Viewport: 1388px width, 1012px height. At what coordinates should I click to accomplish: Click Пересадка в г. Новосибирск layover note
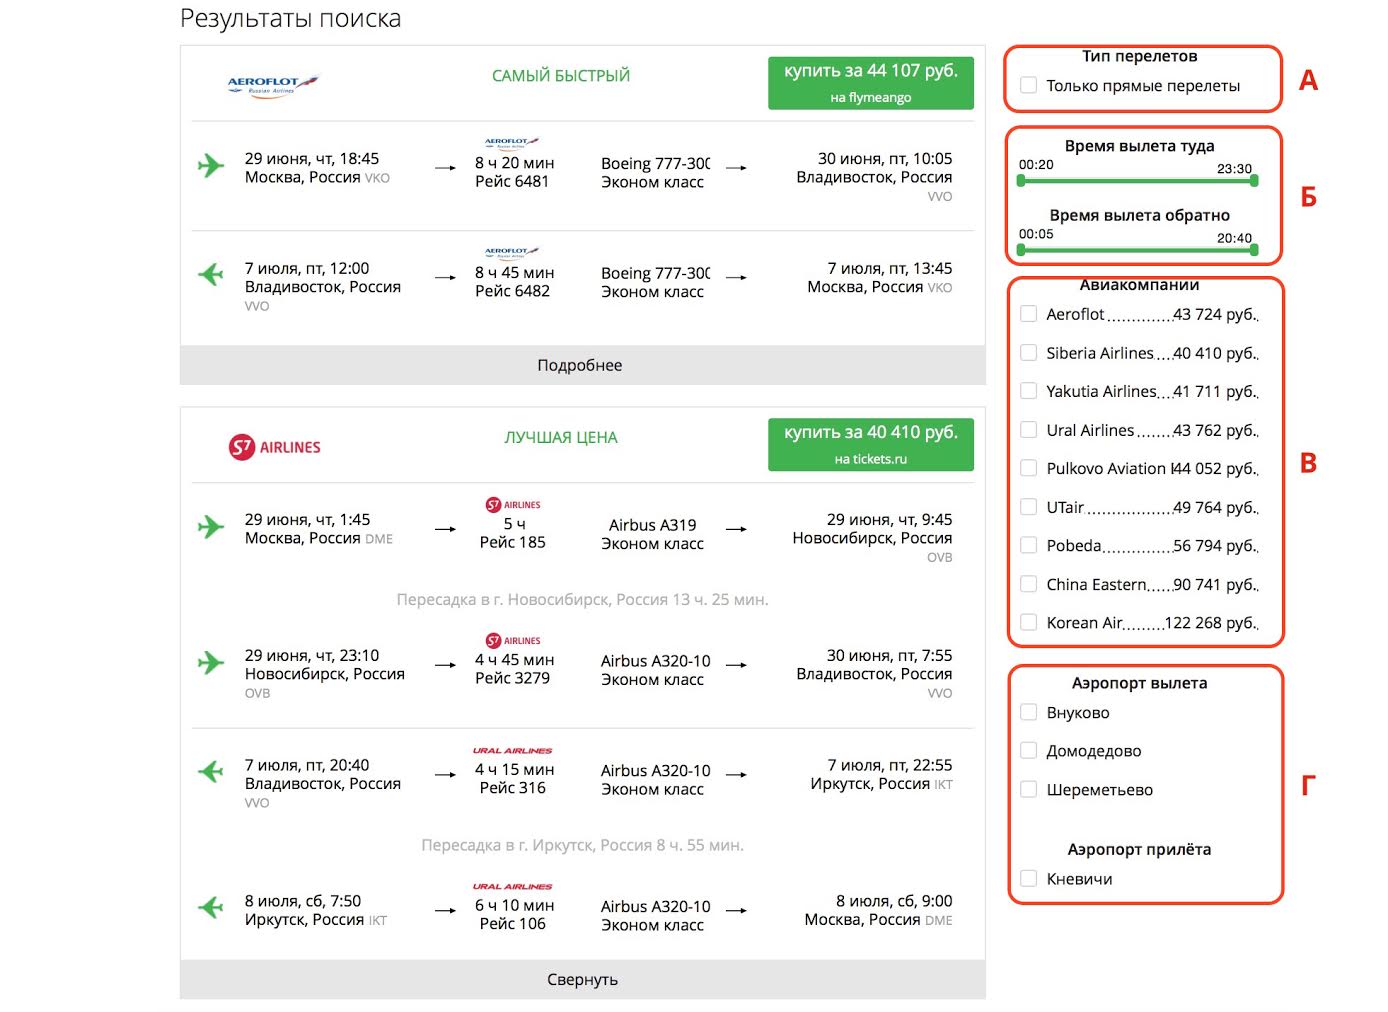pyautogui.click(x=582, y=600)
